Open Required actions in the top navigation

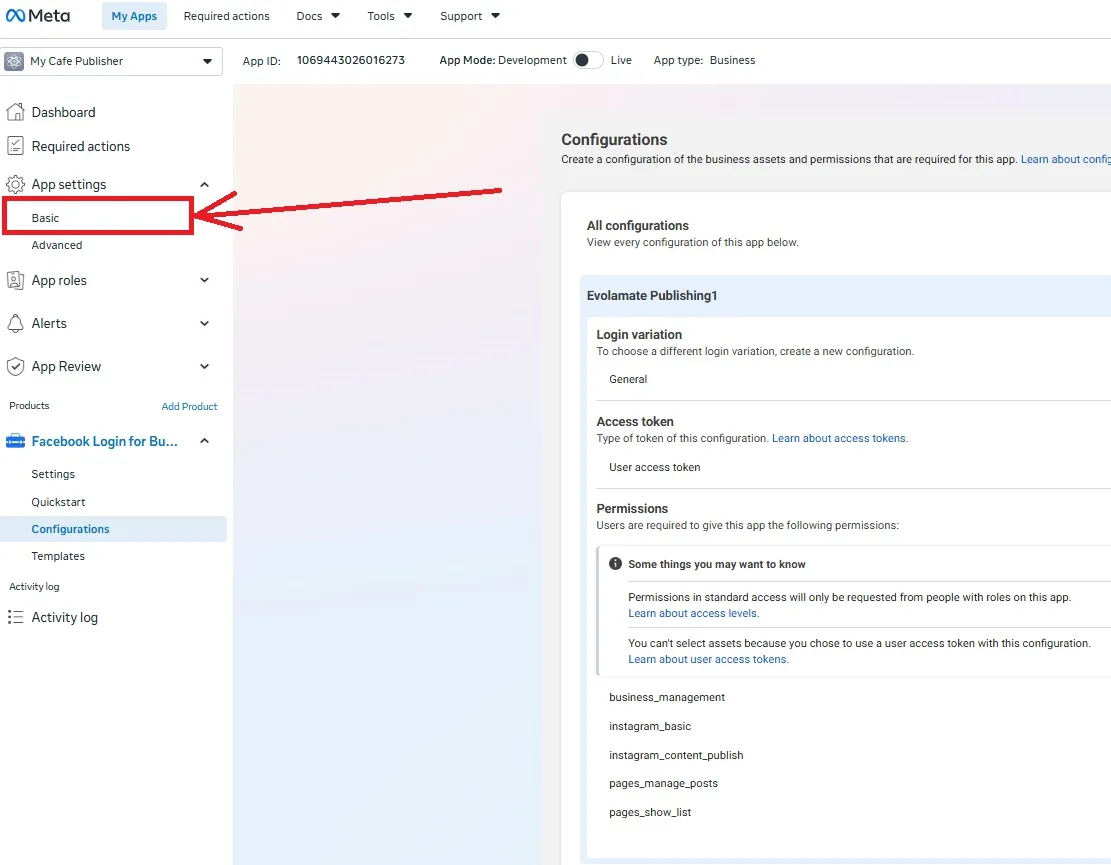(x=227, y=16)
